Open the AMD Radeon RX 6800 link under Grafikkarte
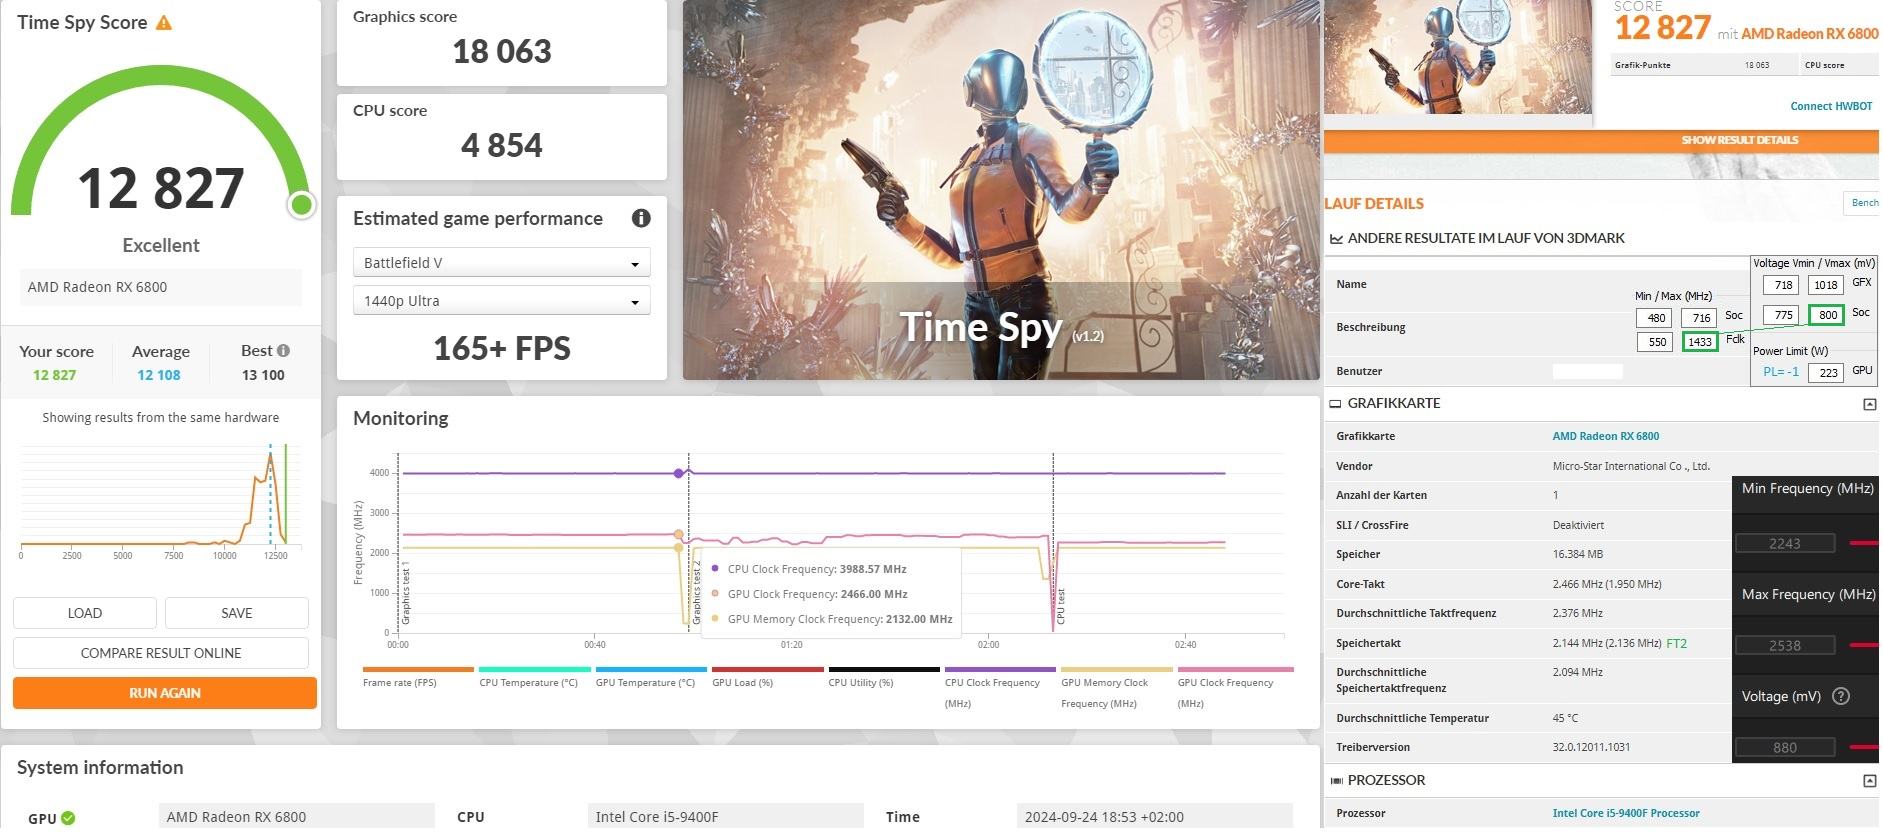Viewport: 1883px width, 832px height. pos(1605,436)
